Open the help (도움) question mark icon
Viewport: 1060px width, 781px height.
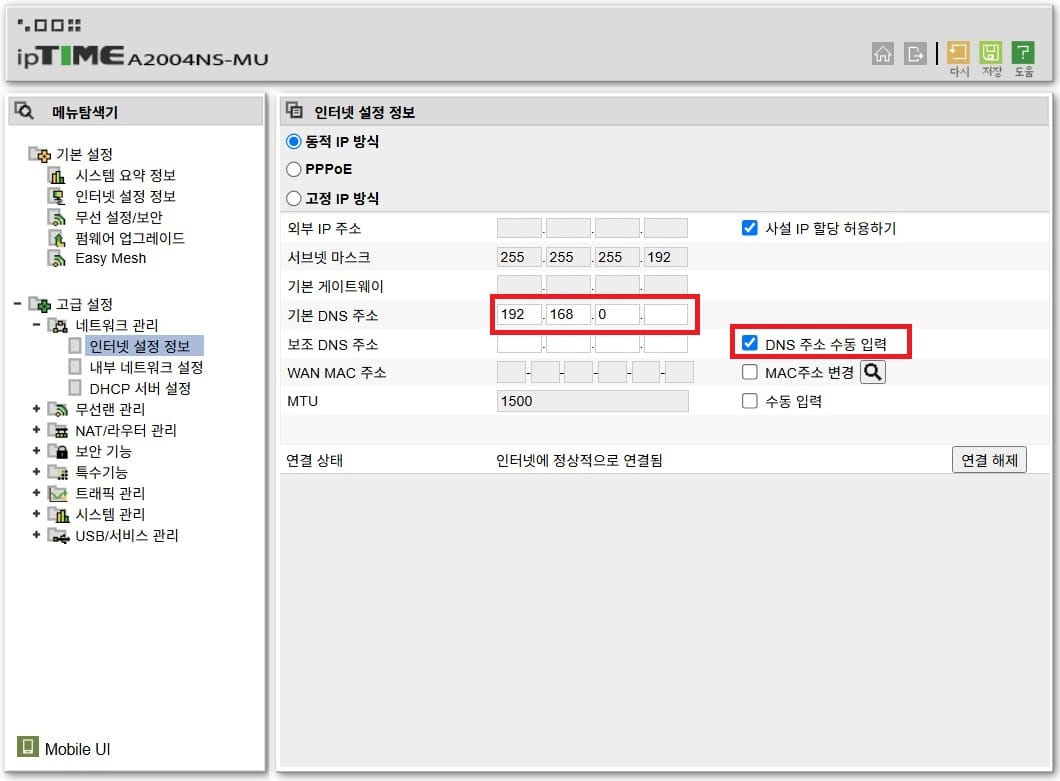pos(1023,53)
